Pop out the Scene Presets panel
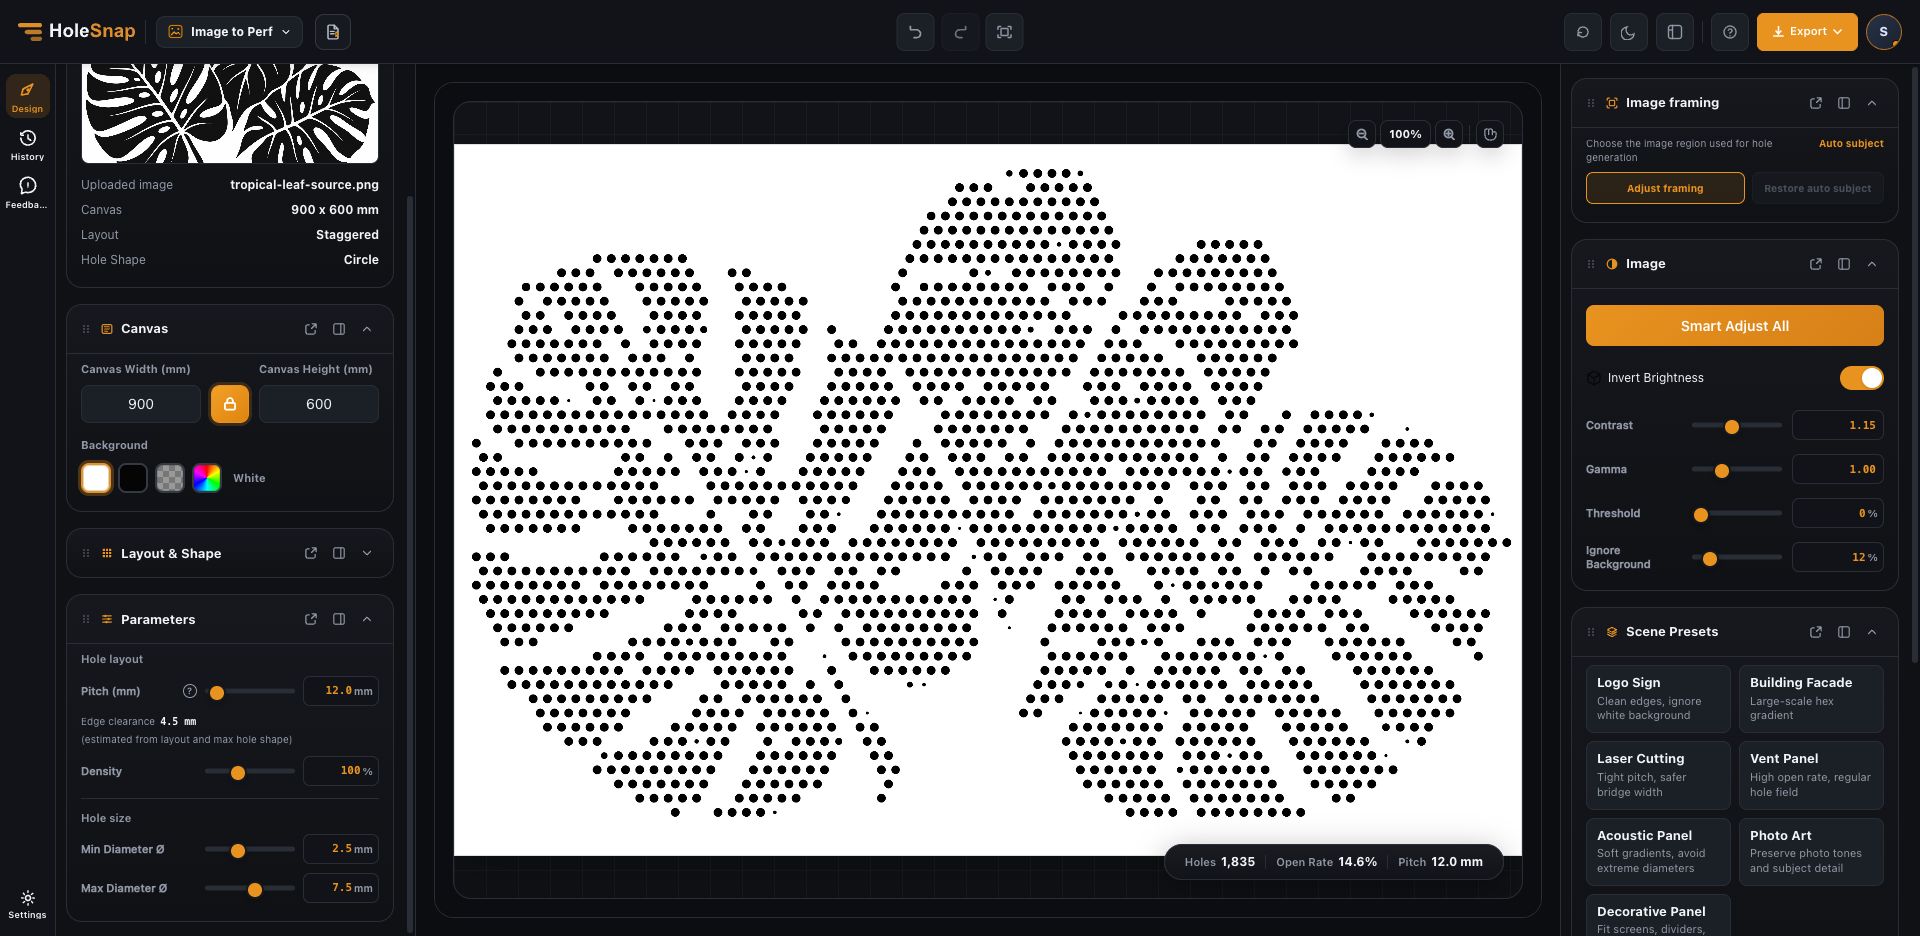The image size is (1920, 936). pyautogui.click(x=1816, y=632)
